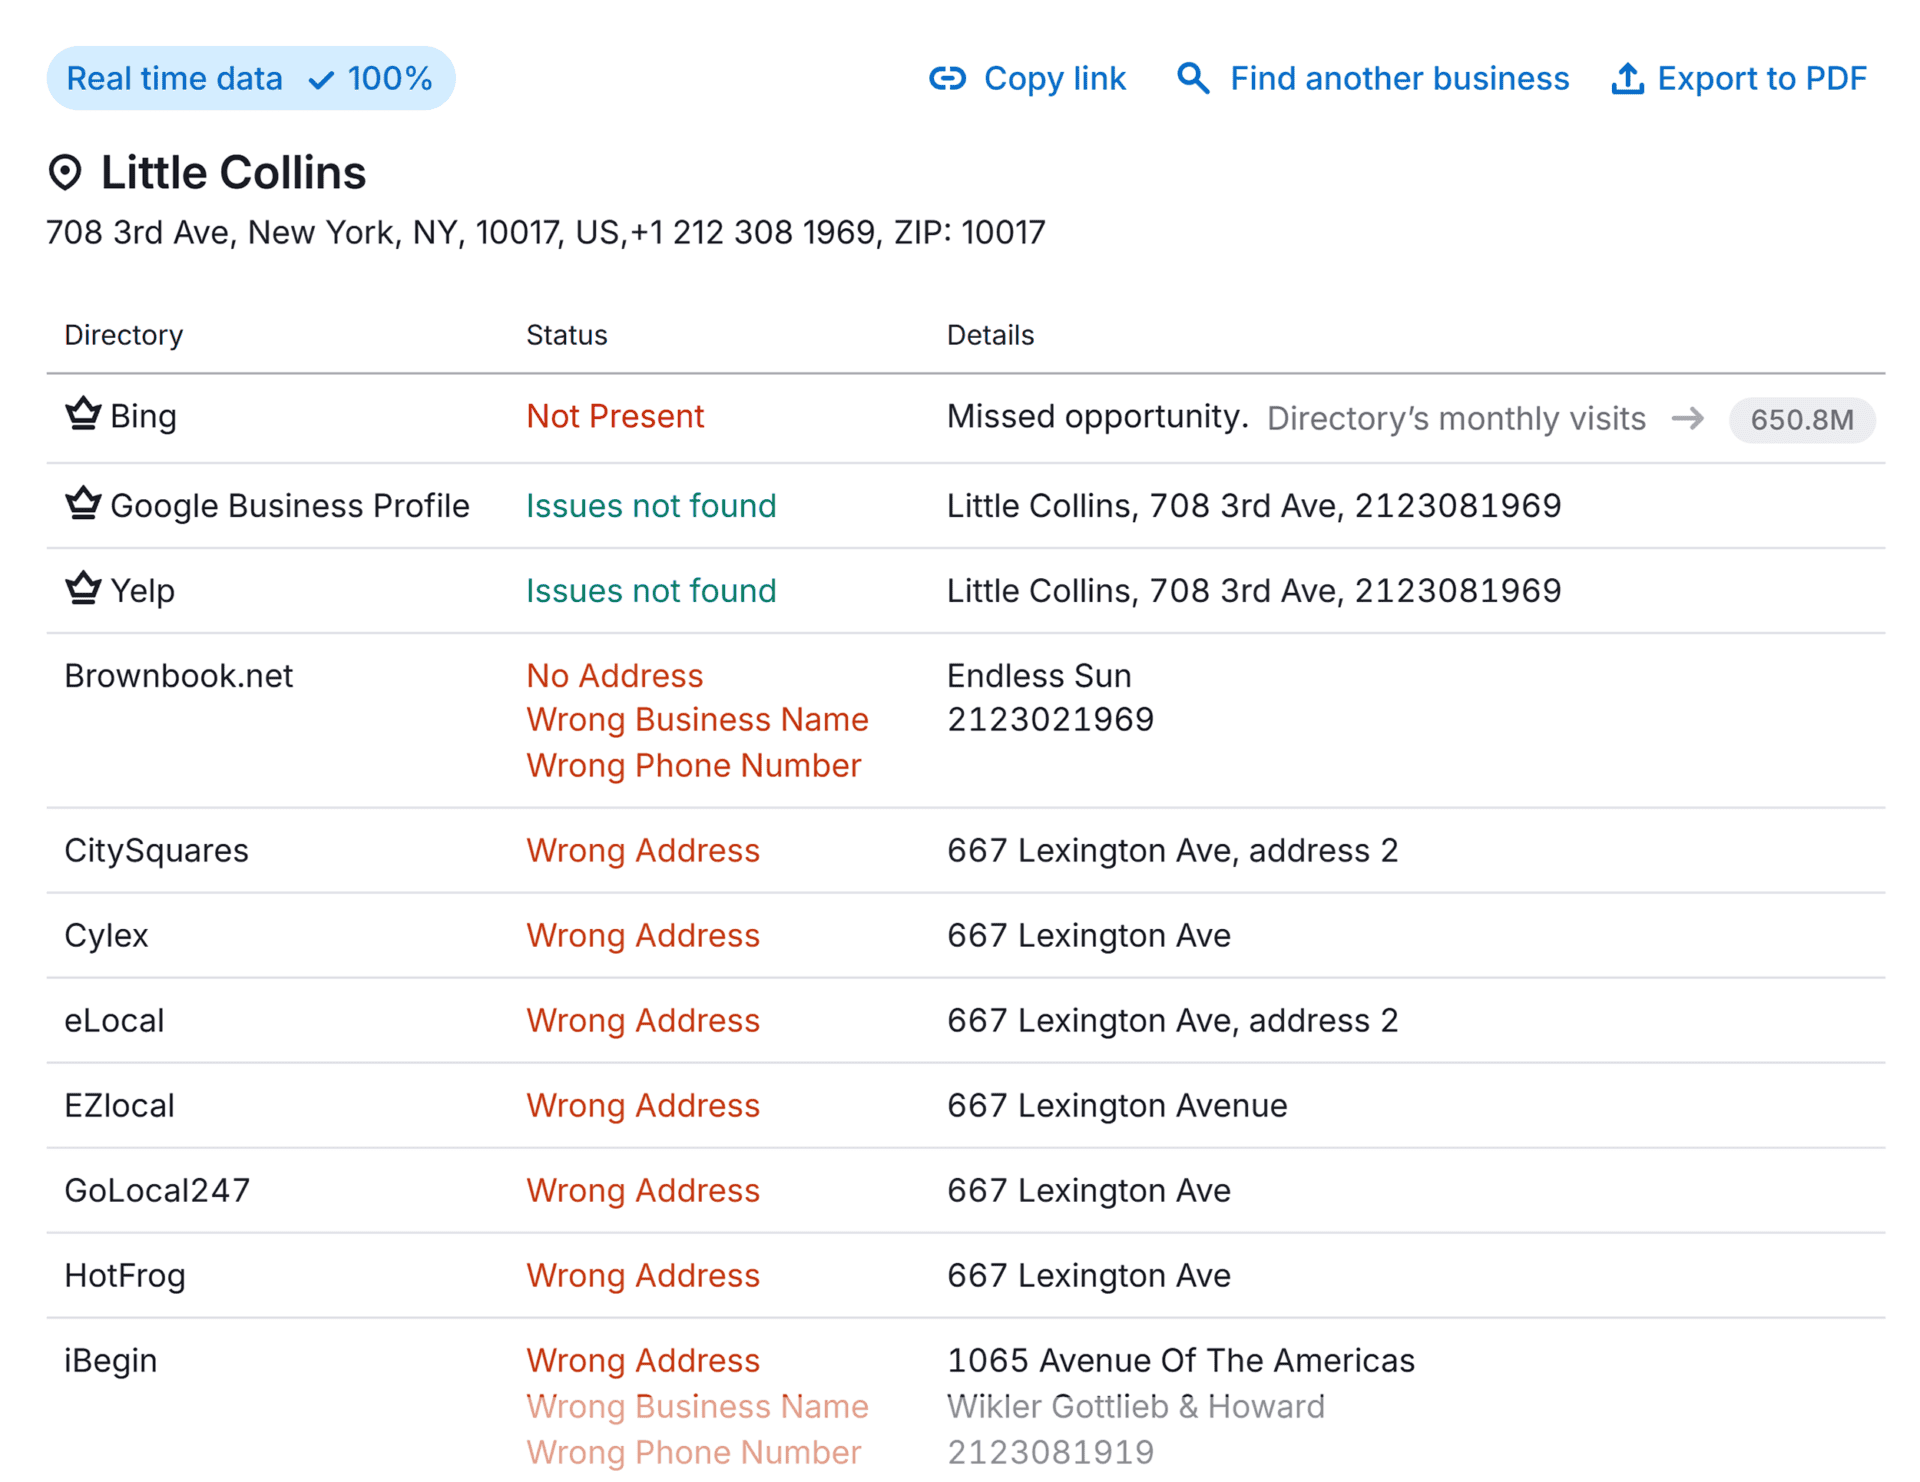Screen dimensions: 1920x1482
Task: Click the Directory column header
Action: pos(123,335)
